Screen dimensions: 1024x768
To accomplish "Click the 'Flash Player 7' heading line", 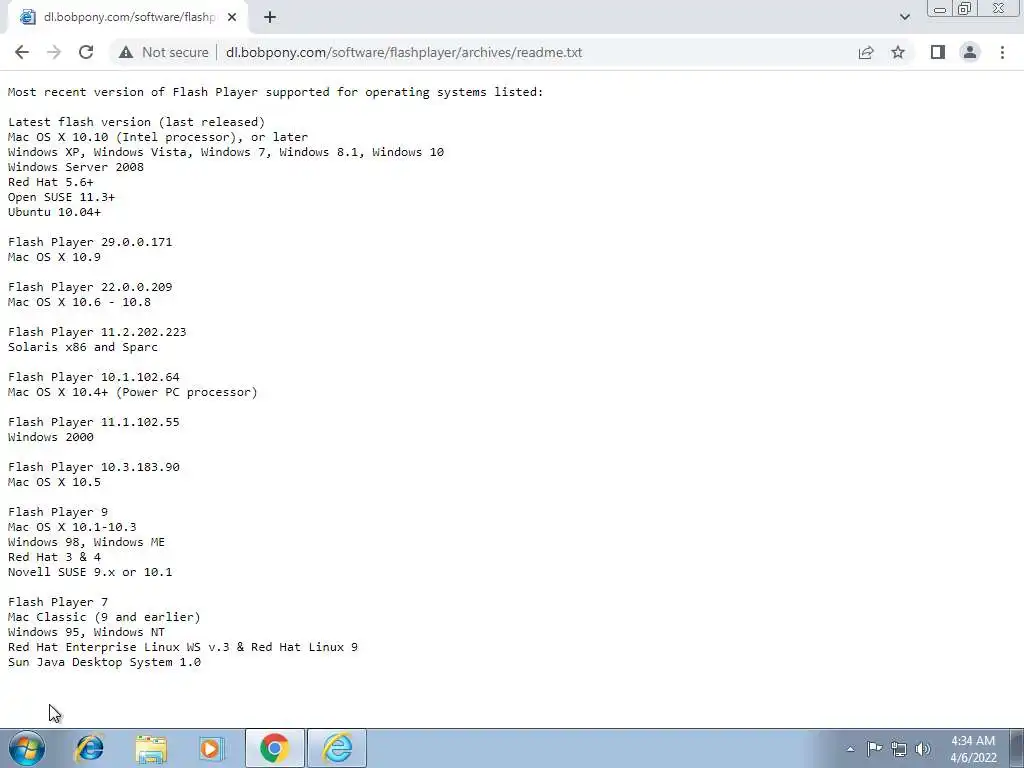I will 58,602.
